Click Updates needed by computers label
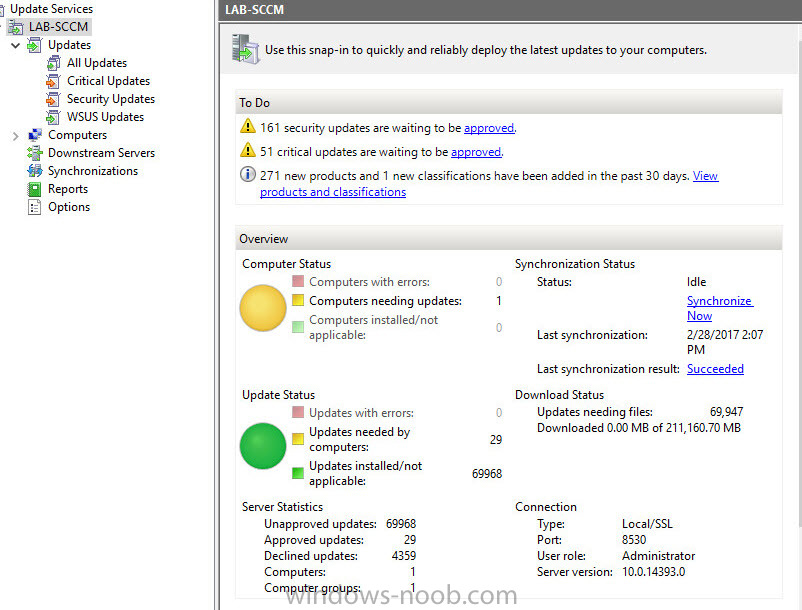The width and height of the screenshot is (802, 610). point(360,439)
